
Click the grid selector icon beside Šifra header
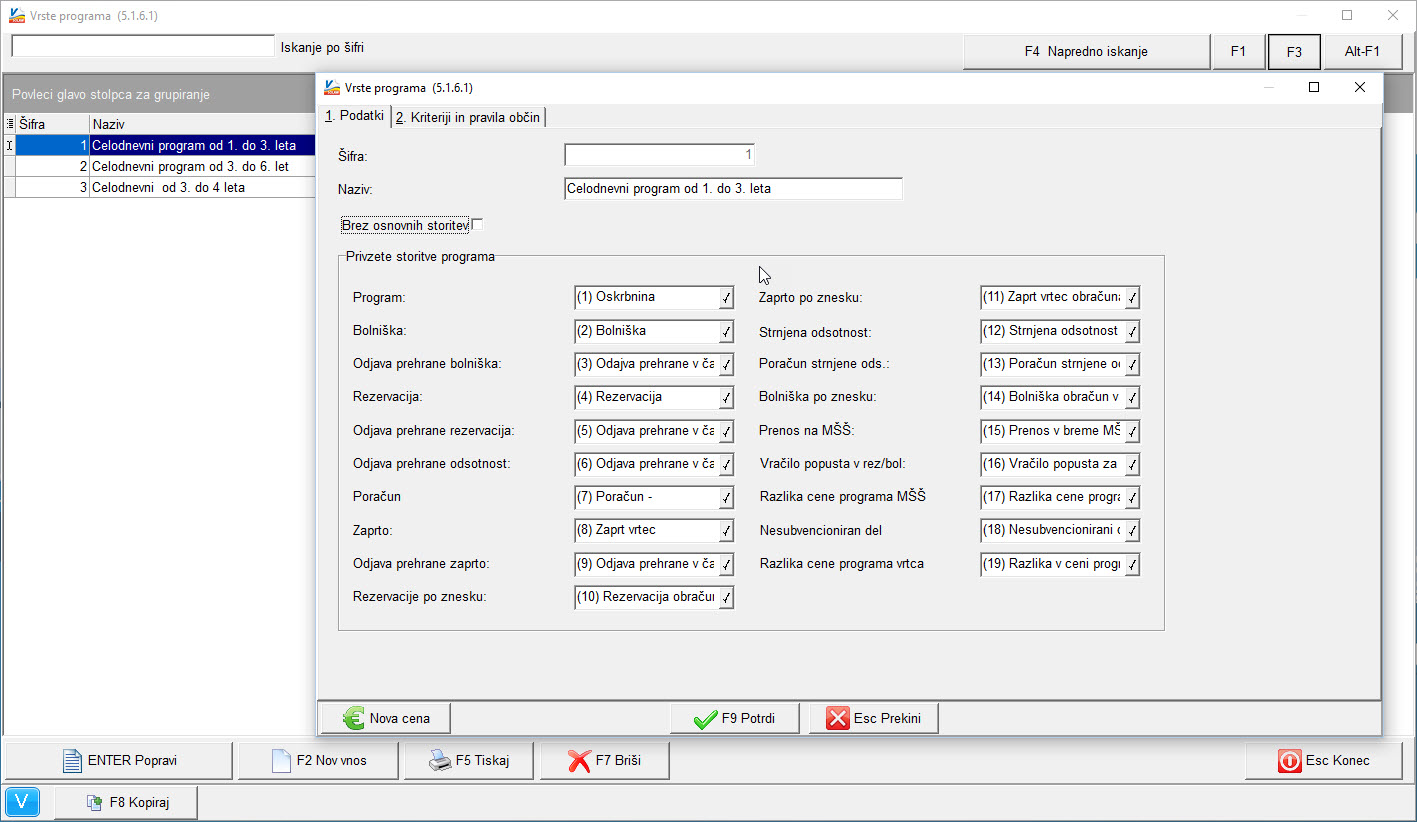(10, 124)
